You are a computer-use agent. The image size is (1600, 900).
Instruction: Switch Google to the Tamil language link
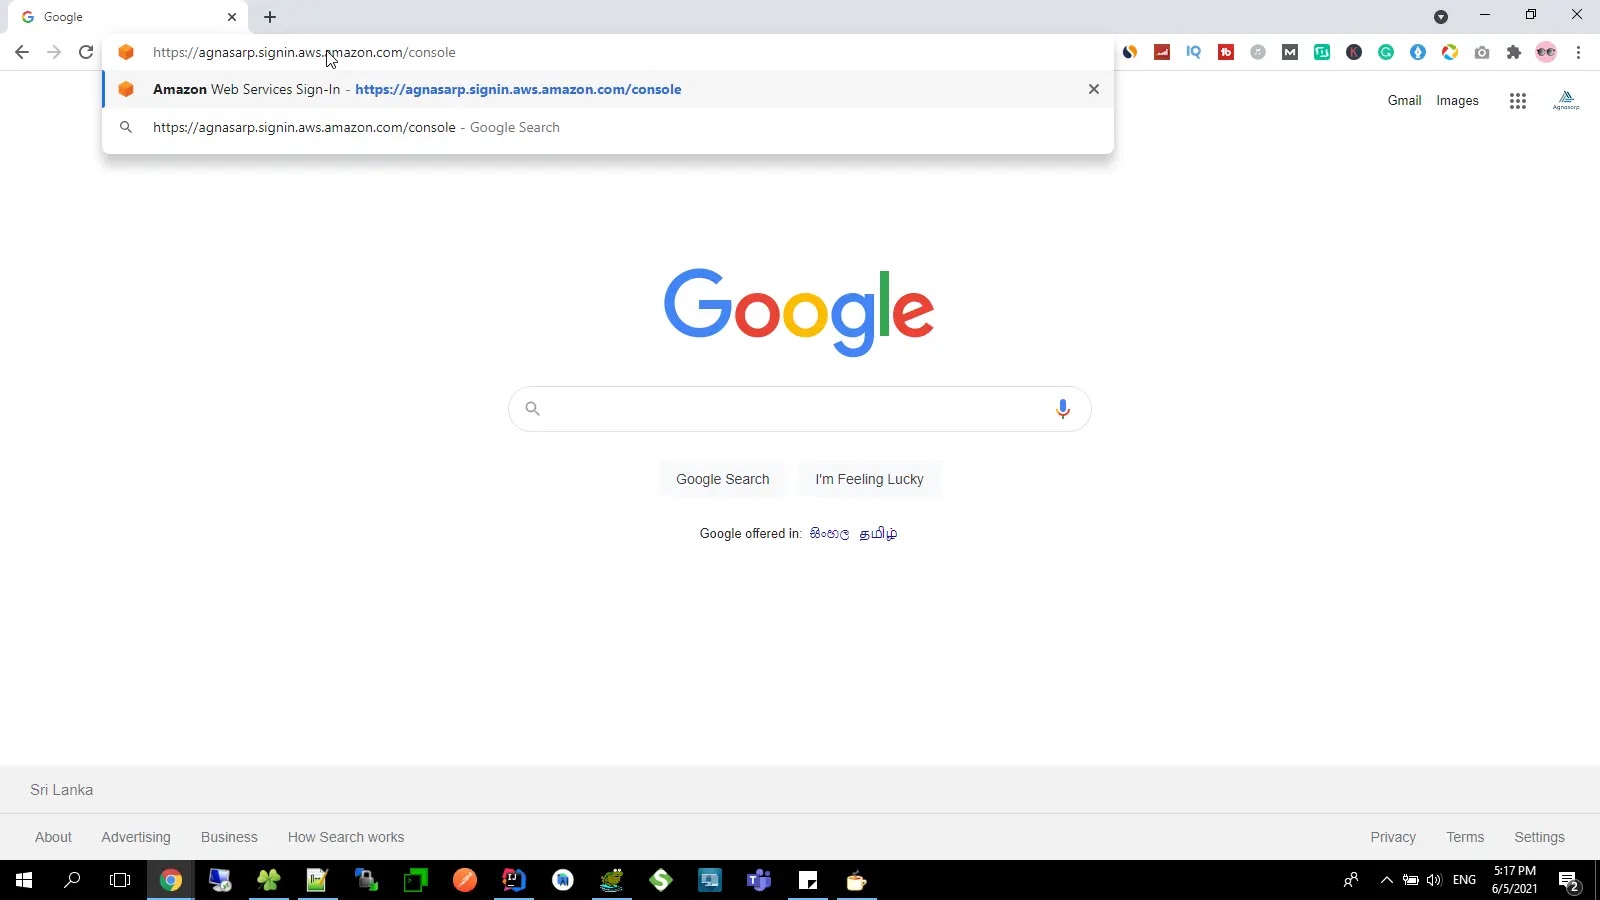click(x=878, y=533)
